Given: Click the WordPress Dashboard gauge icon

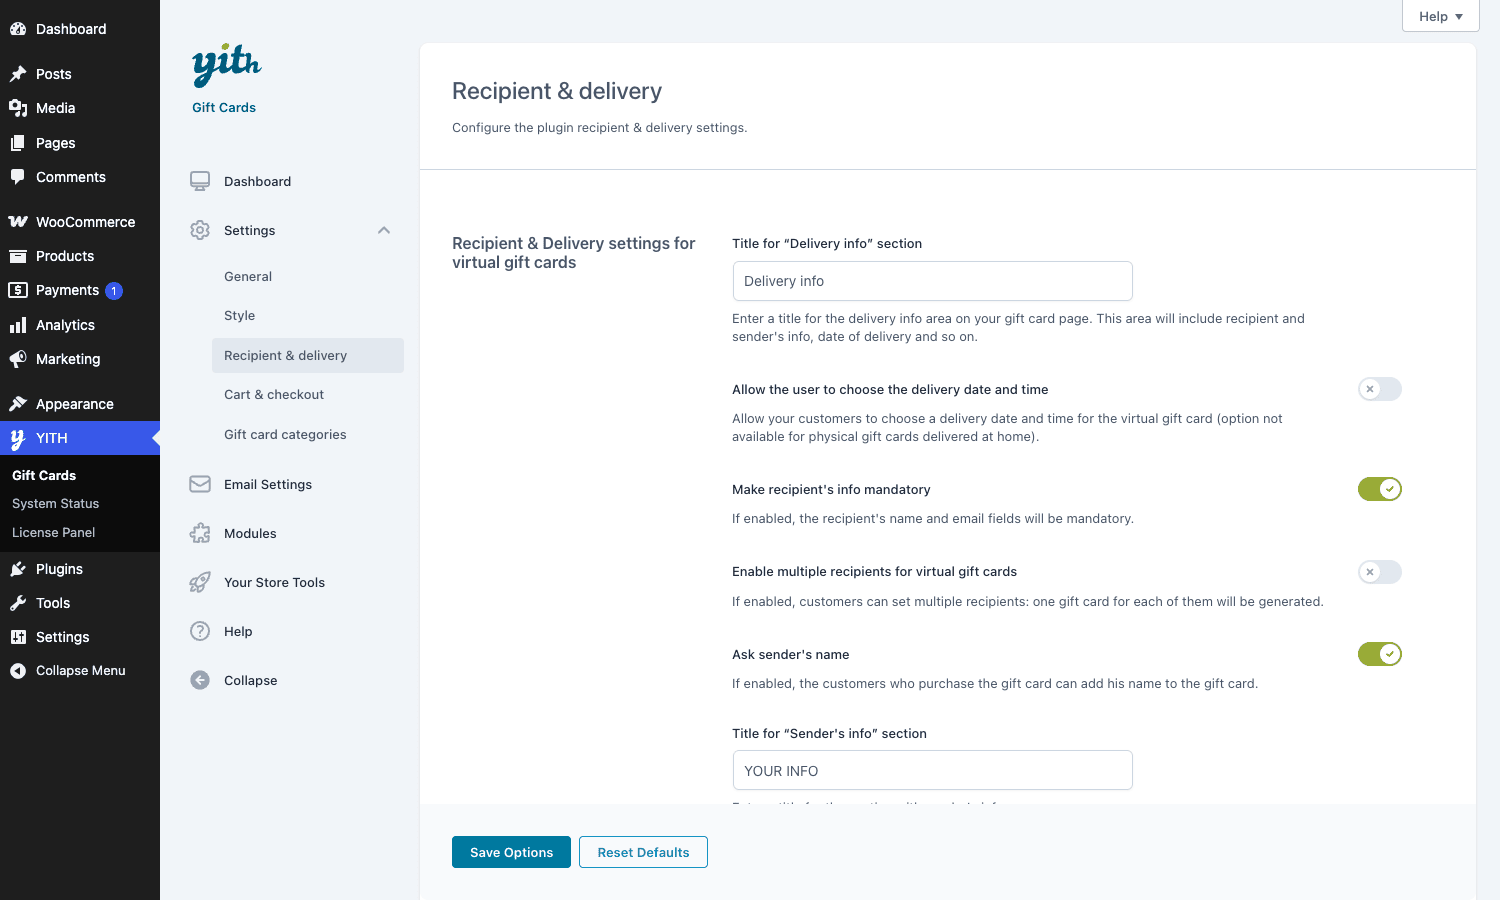Looking at the screenshot, I should click(x=18, y=29).
